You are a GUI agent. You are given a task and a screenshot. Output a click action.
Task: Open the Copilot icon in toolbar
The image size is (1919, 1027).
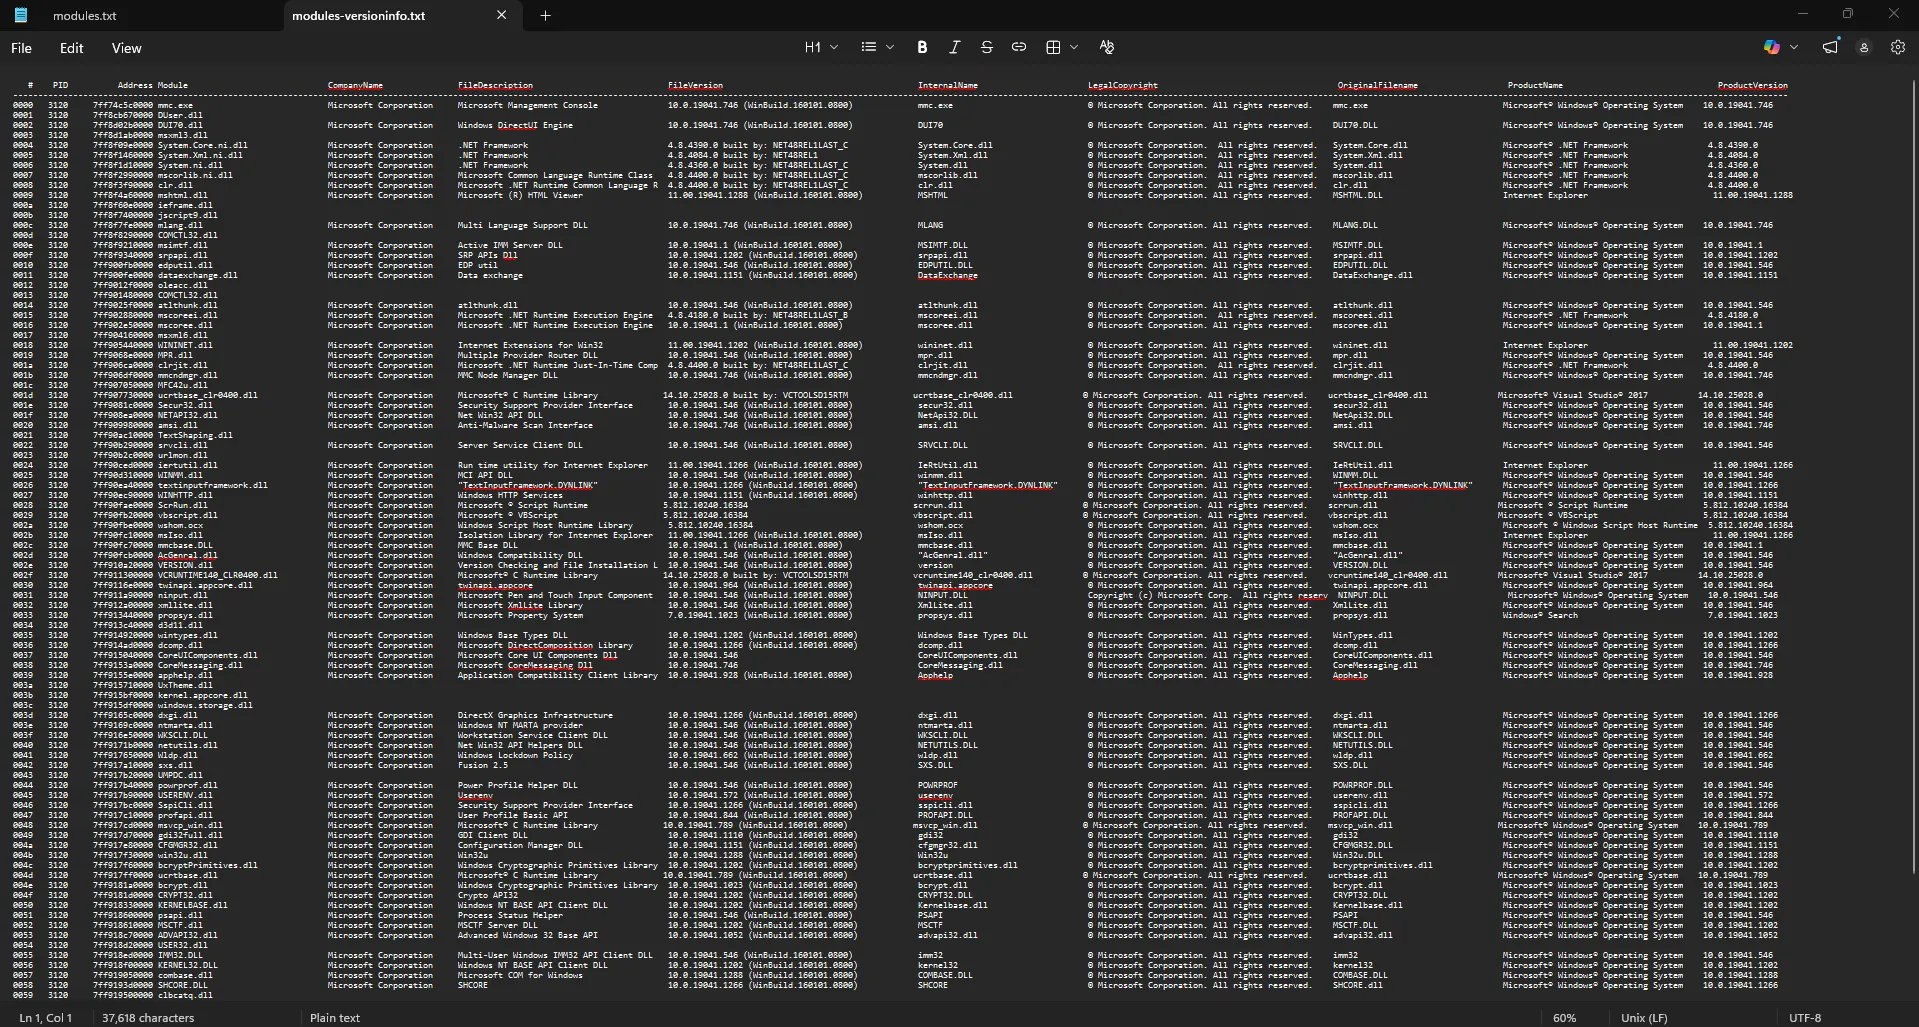tap(1771, 47)
